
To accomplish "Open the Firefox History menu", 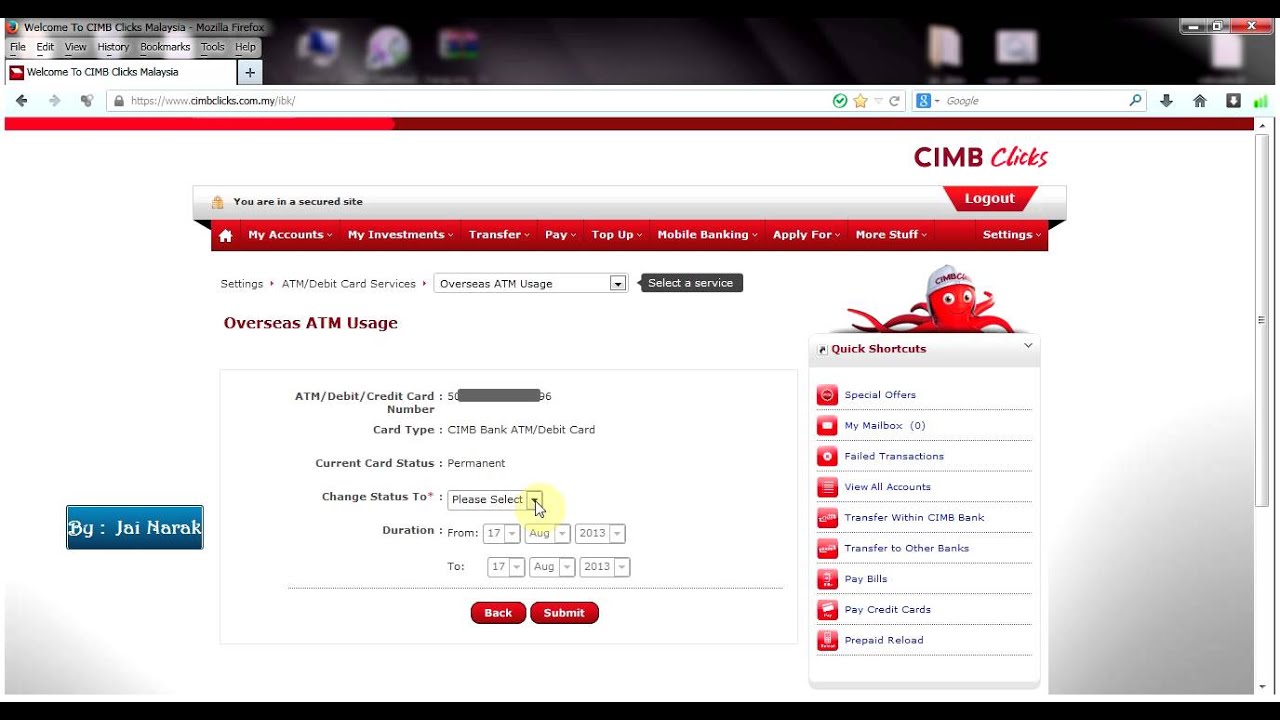I will pos(113,47).
